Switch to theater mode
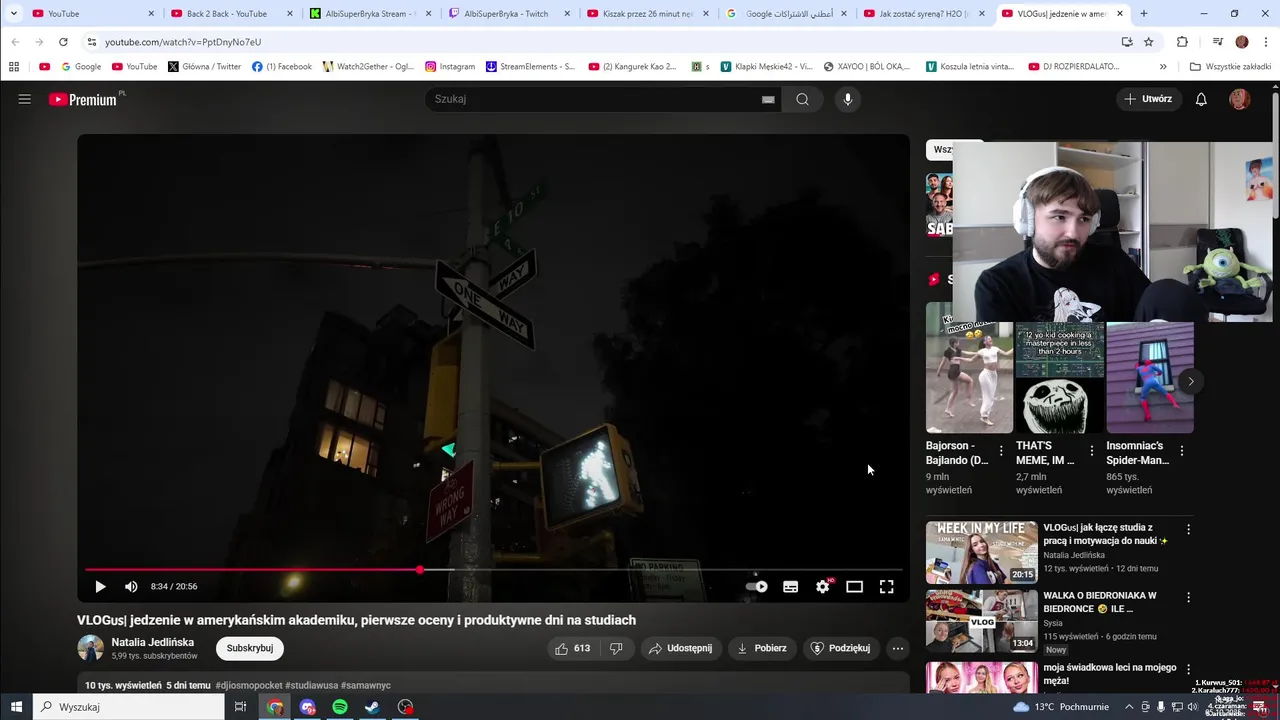The width and height of the screenshot is (1280, 720). tap(854, 587)
